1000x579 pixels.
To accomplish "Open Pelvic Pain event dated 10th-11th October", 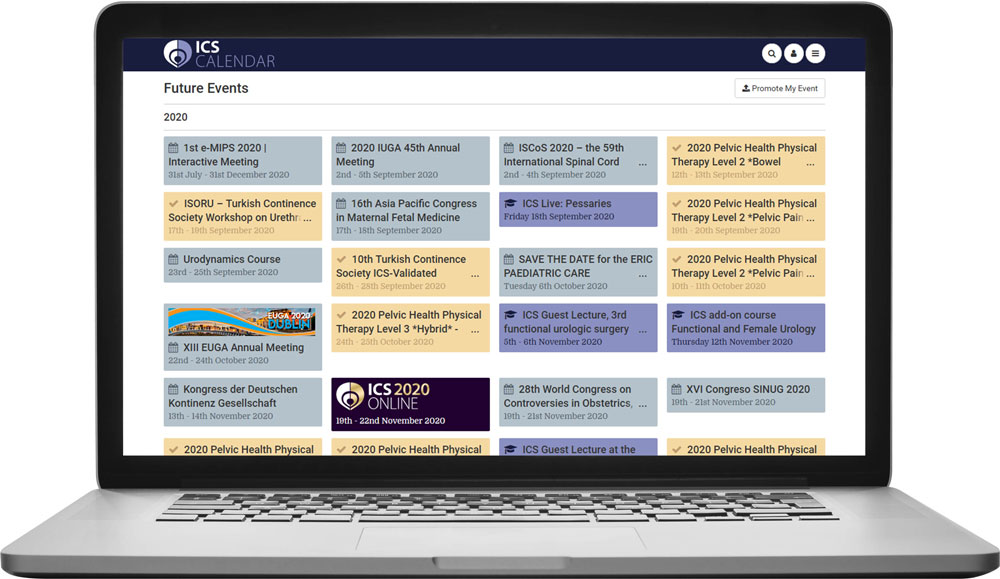I will click(x=746, y=272).
